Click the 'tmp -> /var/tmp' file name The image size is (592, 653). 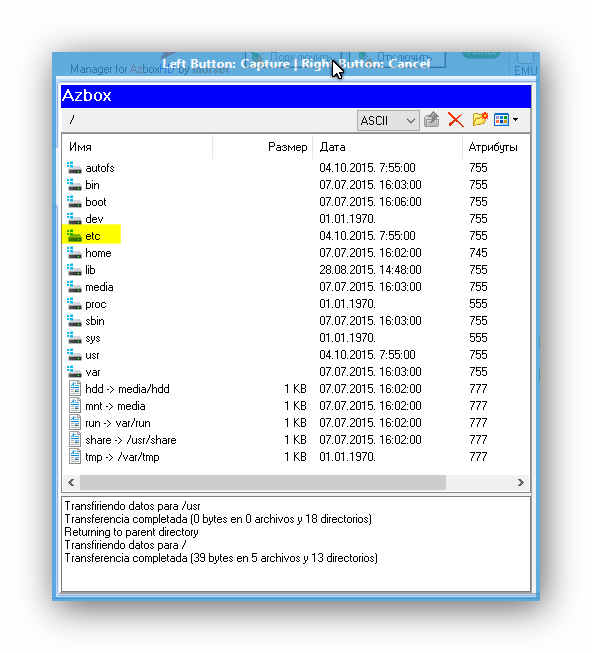pos(122,457)
